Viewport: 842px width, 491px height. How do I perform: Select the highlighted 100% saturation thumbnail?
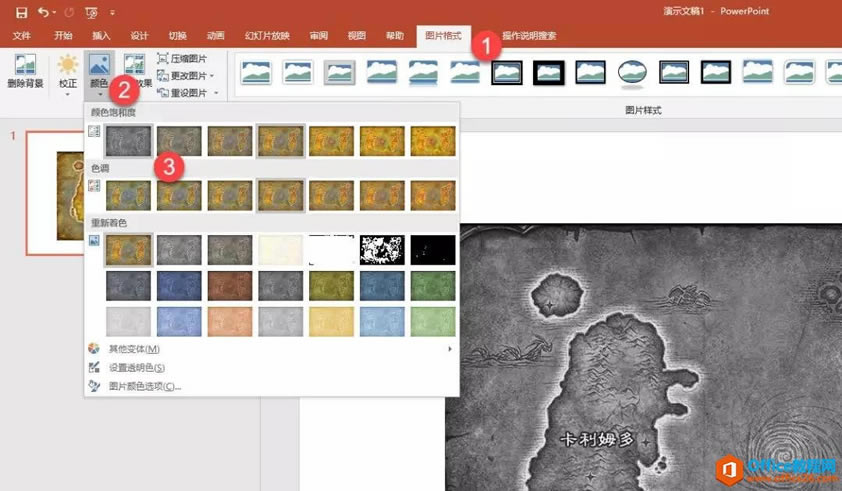tap(280, 141)
